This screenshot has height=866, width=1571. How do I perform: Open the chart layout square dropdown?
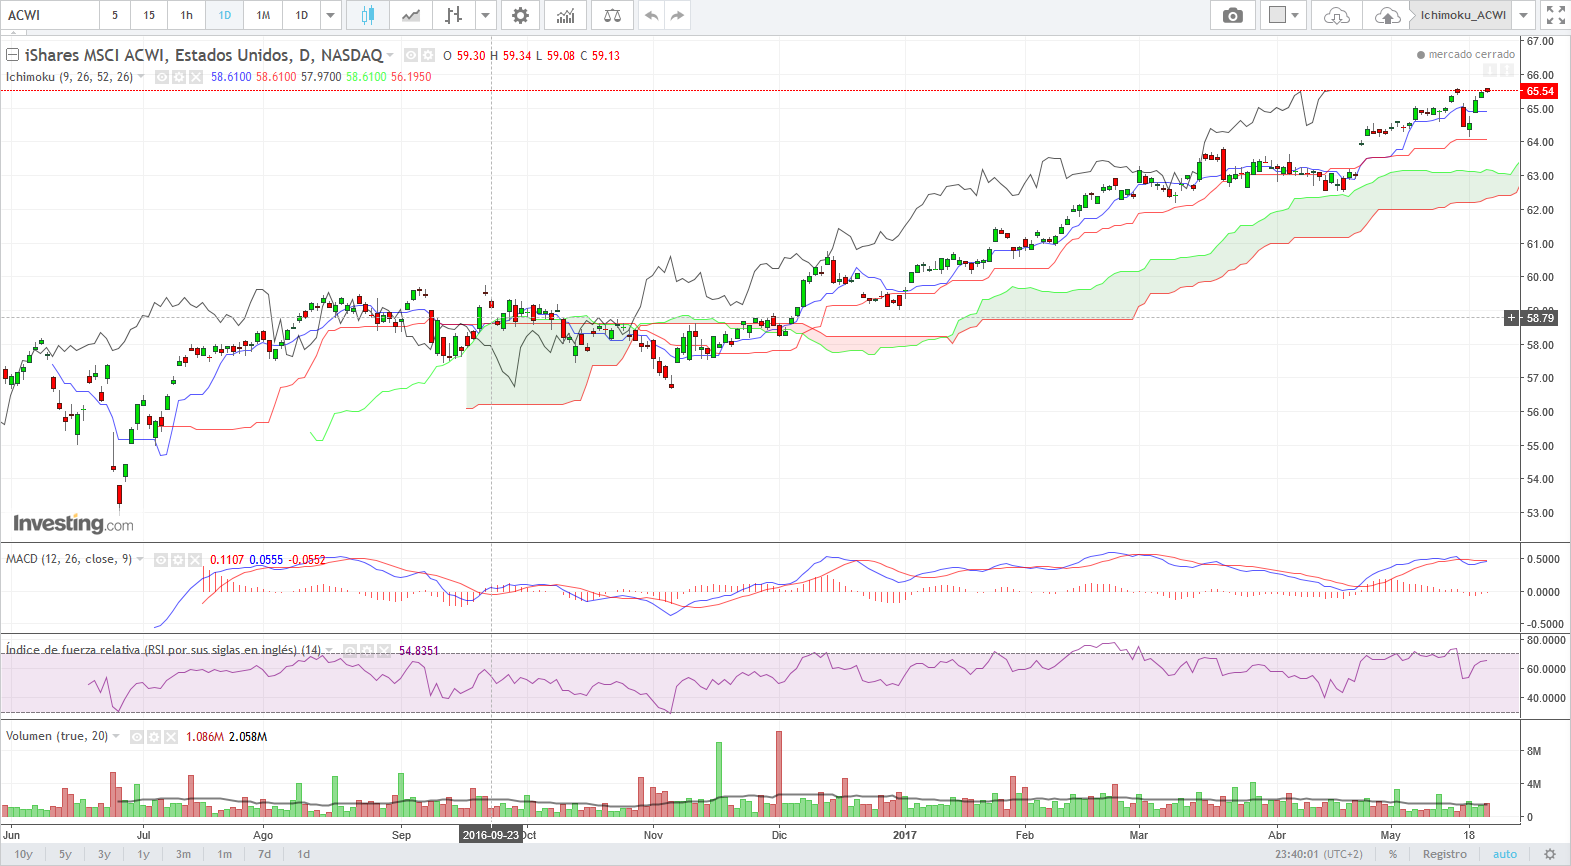click(x=1284, y=15)
